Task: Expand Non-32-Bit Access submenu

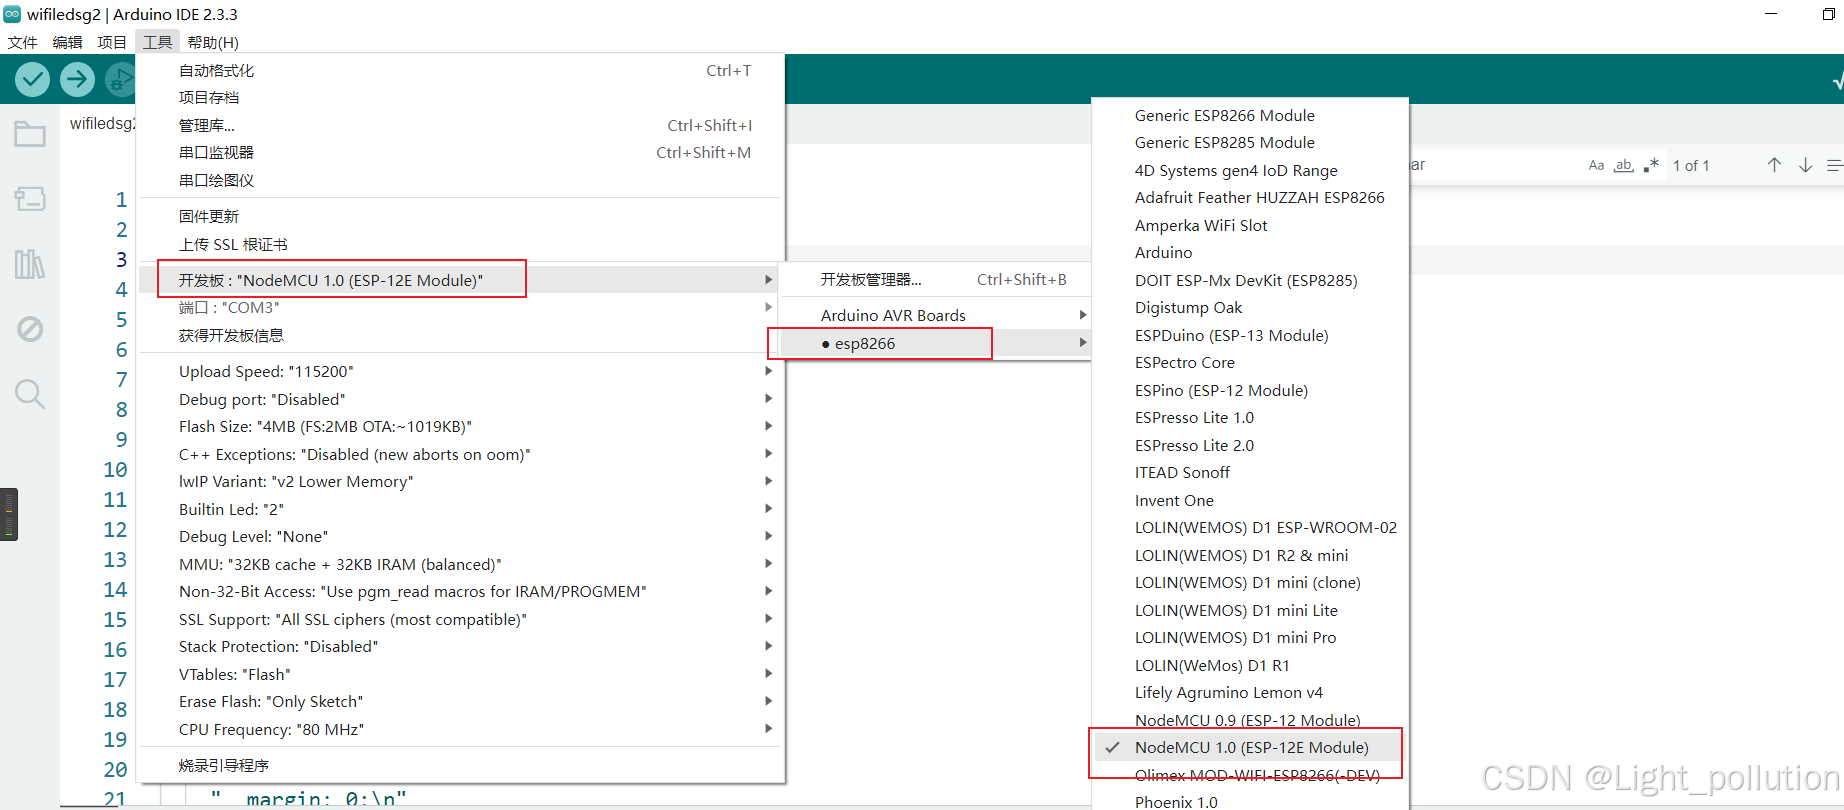Action: point(460,592)
